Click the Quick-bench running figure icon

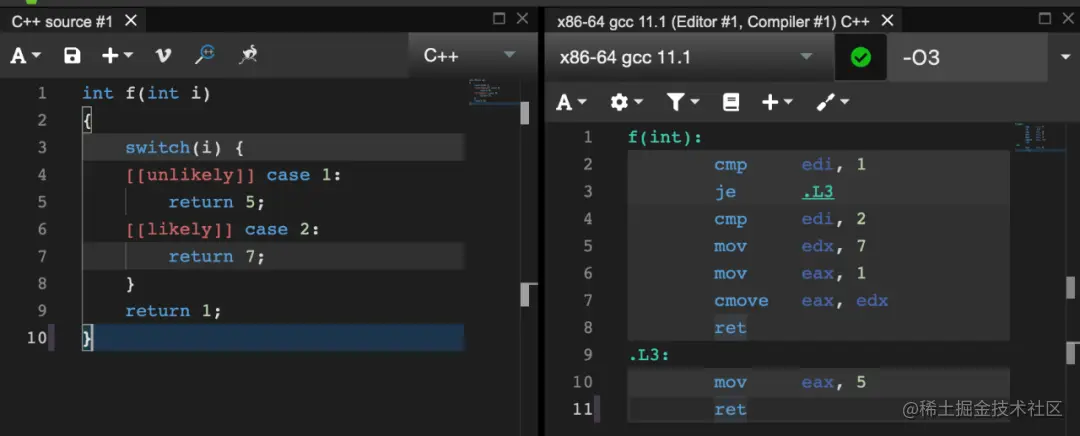pyautogui.click(x=248, y=55)
